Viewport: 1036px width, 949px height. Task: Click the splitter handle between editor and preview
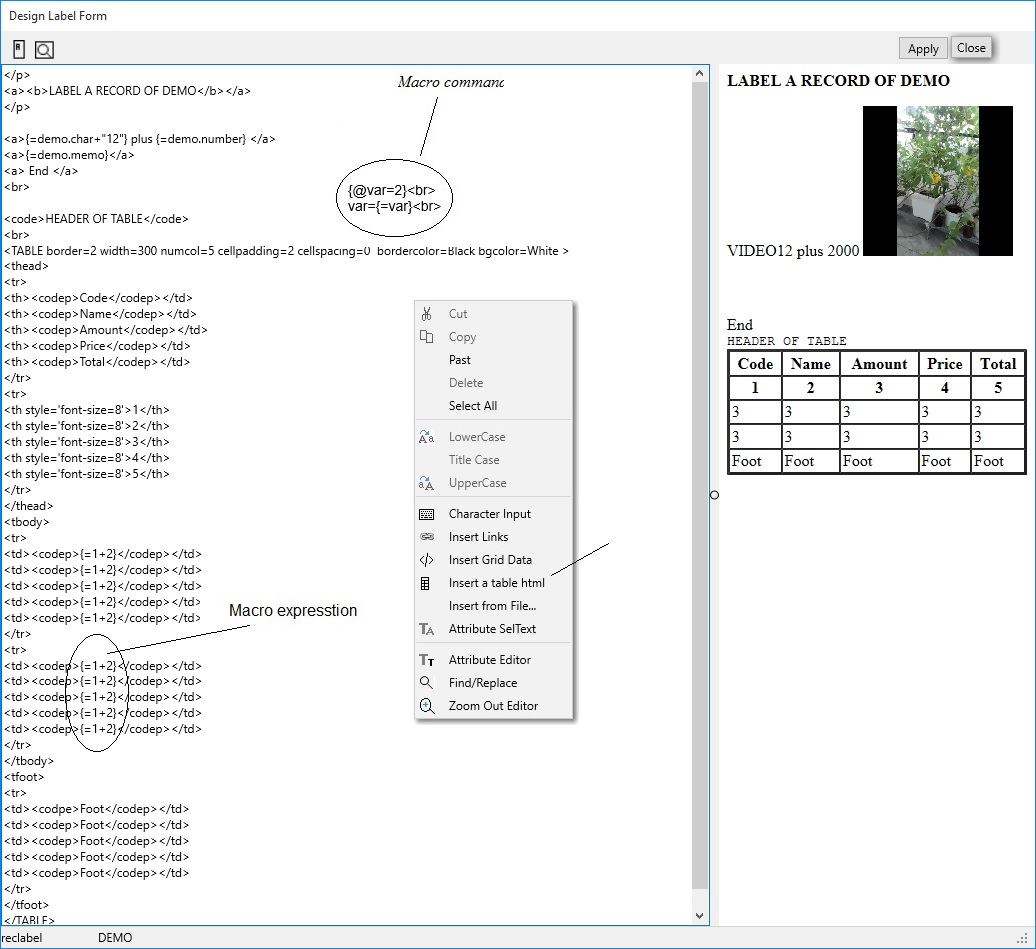pyautogui.click(x=714, y=495)
